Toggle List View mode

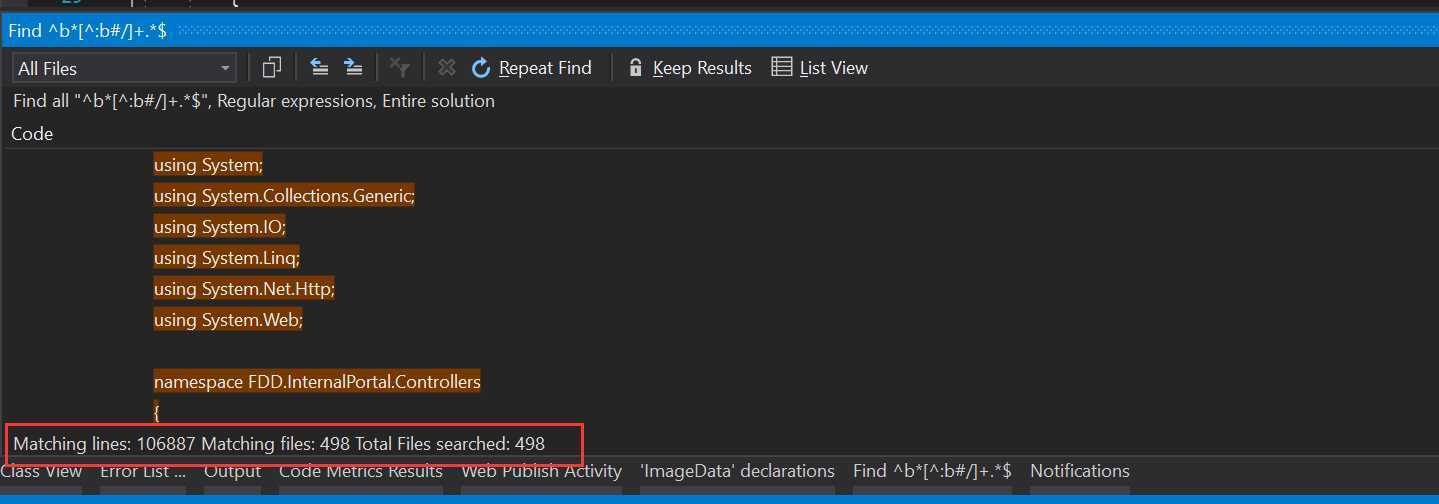820,68
